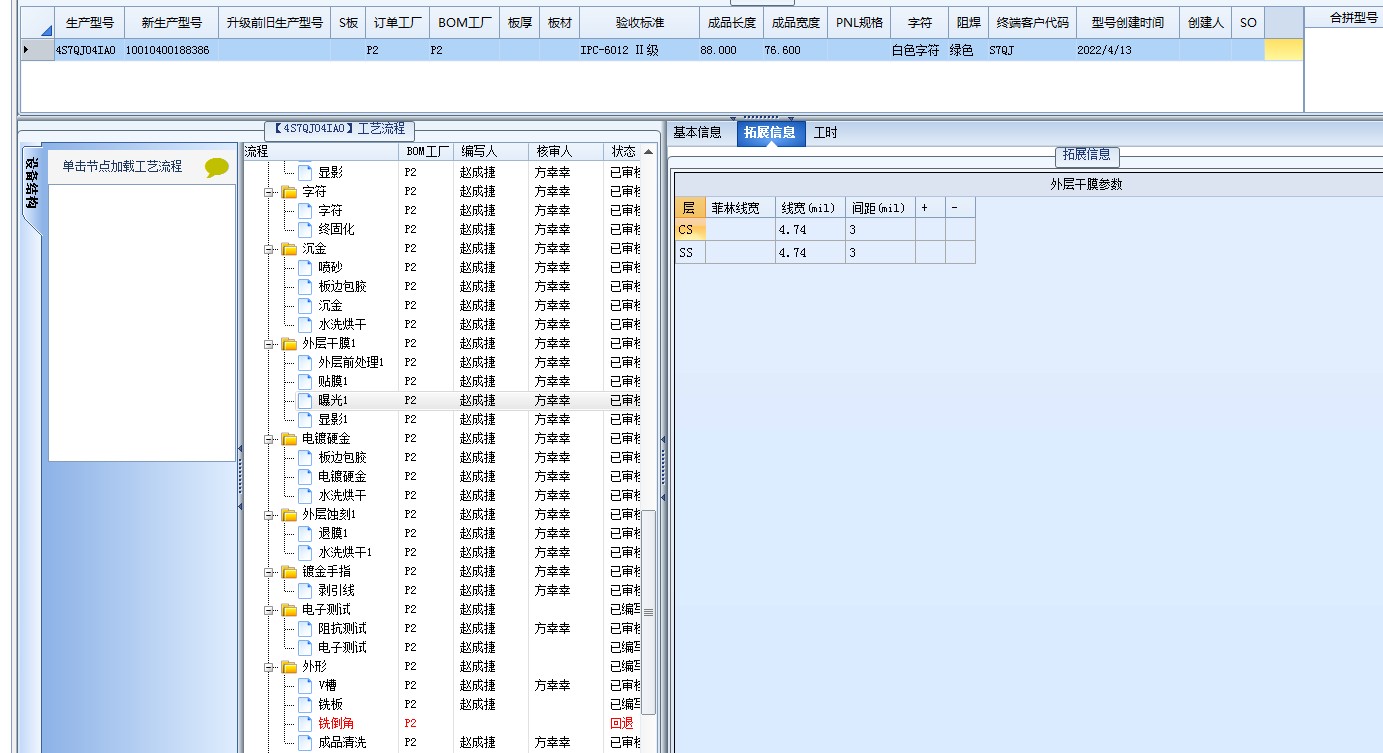
Task: Click the S7QJ customer code cell
Action: 1032,50
